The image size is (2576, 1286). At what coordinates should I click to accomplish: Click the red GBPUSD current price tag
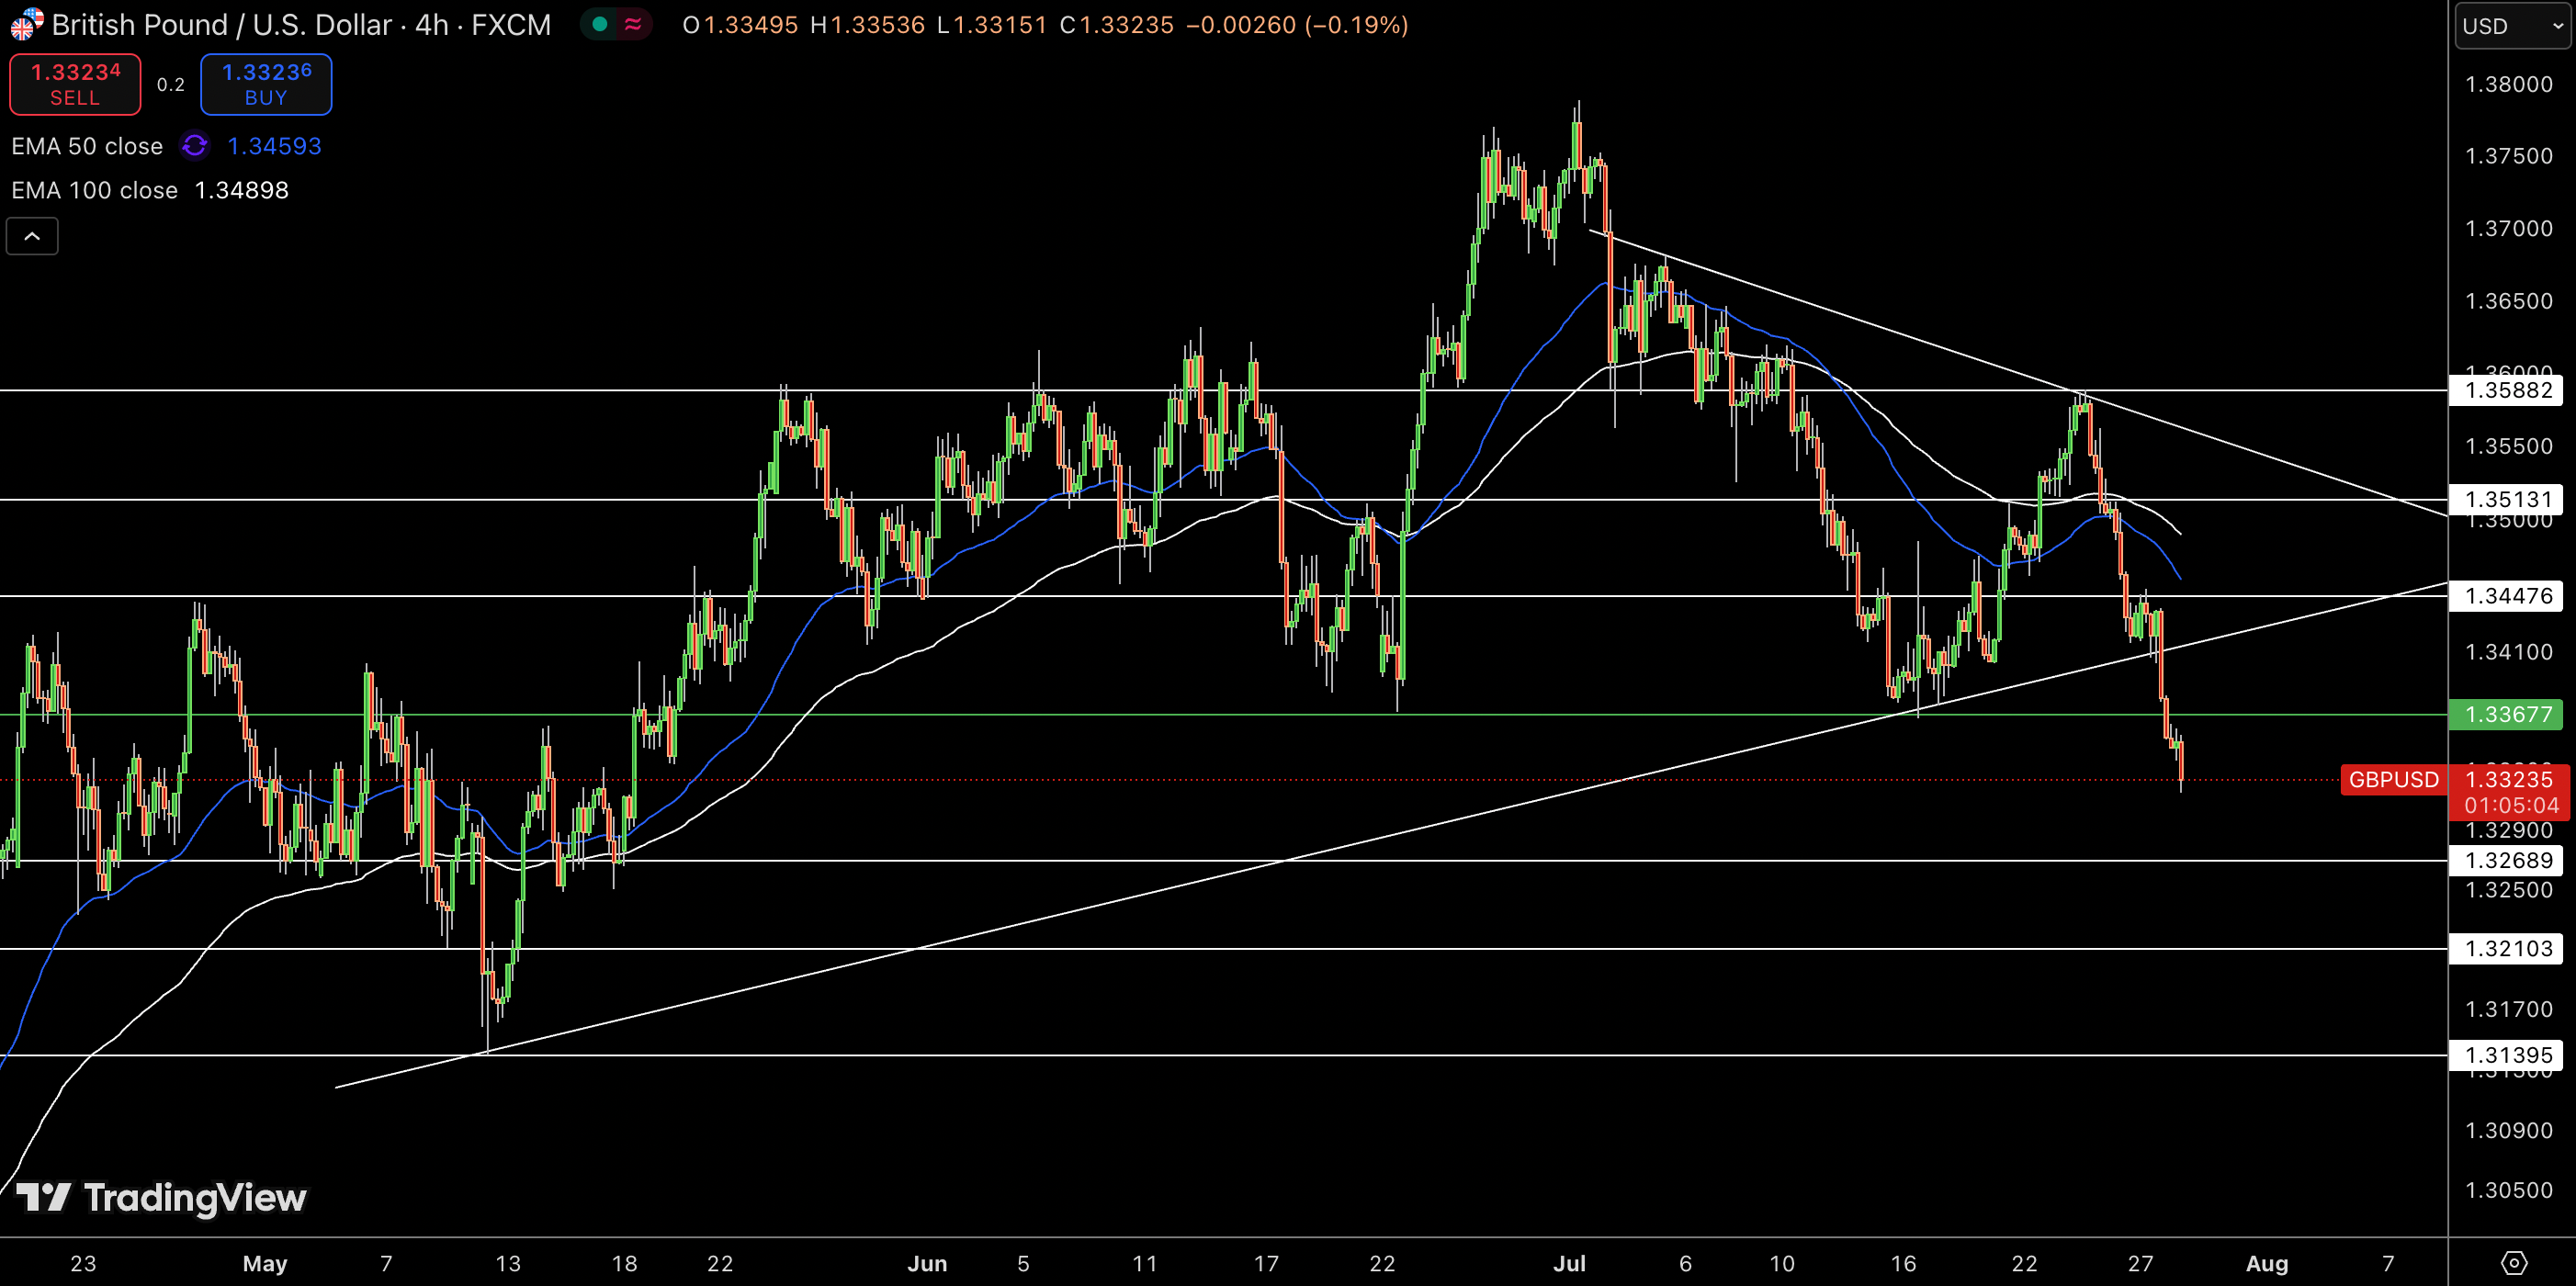2394,779
